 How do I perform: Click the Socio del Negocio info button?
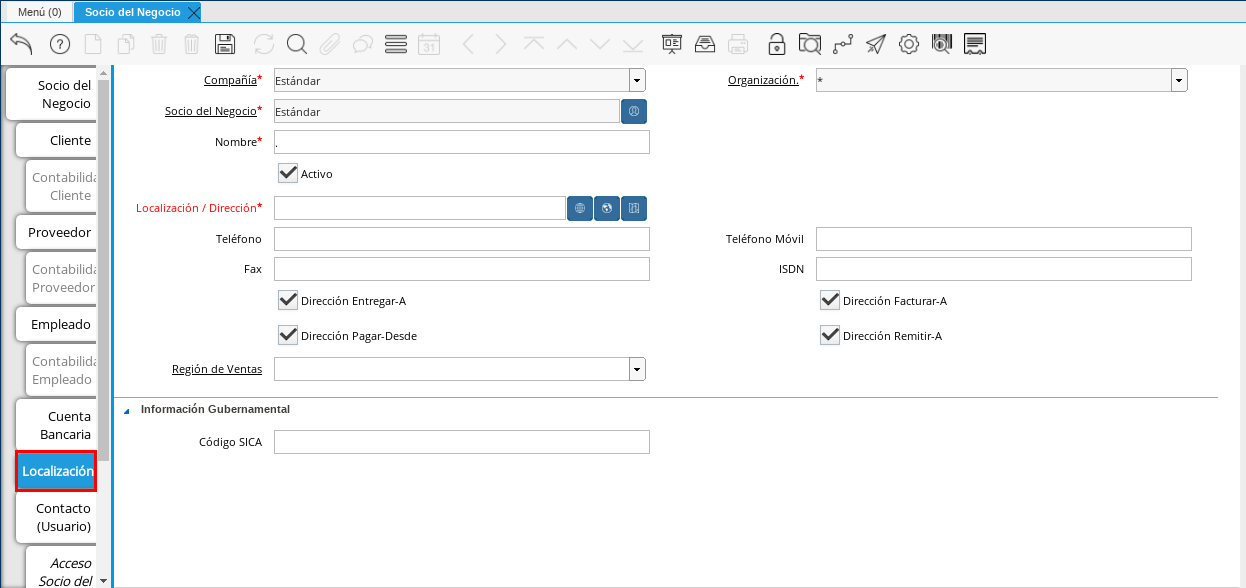(634, 111)
